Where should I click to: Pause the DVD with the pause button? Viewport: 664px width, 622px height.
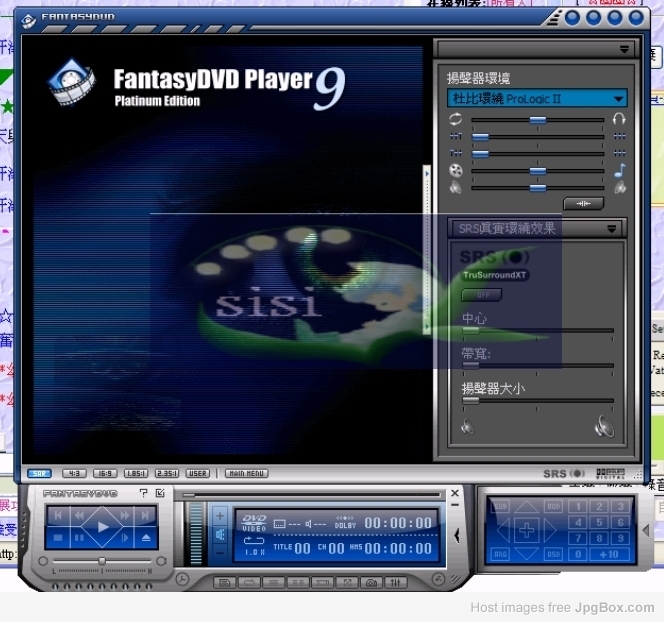pyautogui.click(x=80, y=538)
